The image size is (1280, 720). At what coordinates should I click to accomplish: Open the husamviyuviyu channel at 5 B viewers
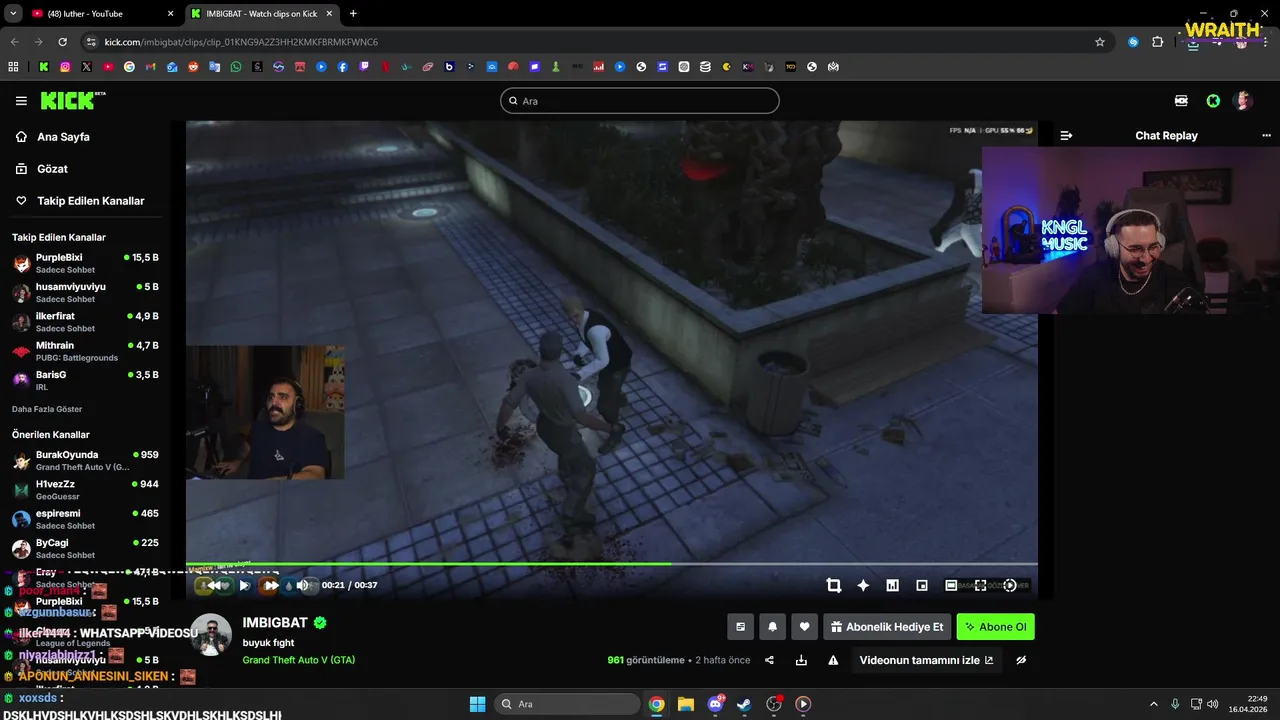[x=84, y=292]
